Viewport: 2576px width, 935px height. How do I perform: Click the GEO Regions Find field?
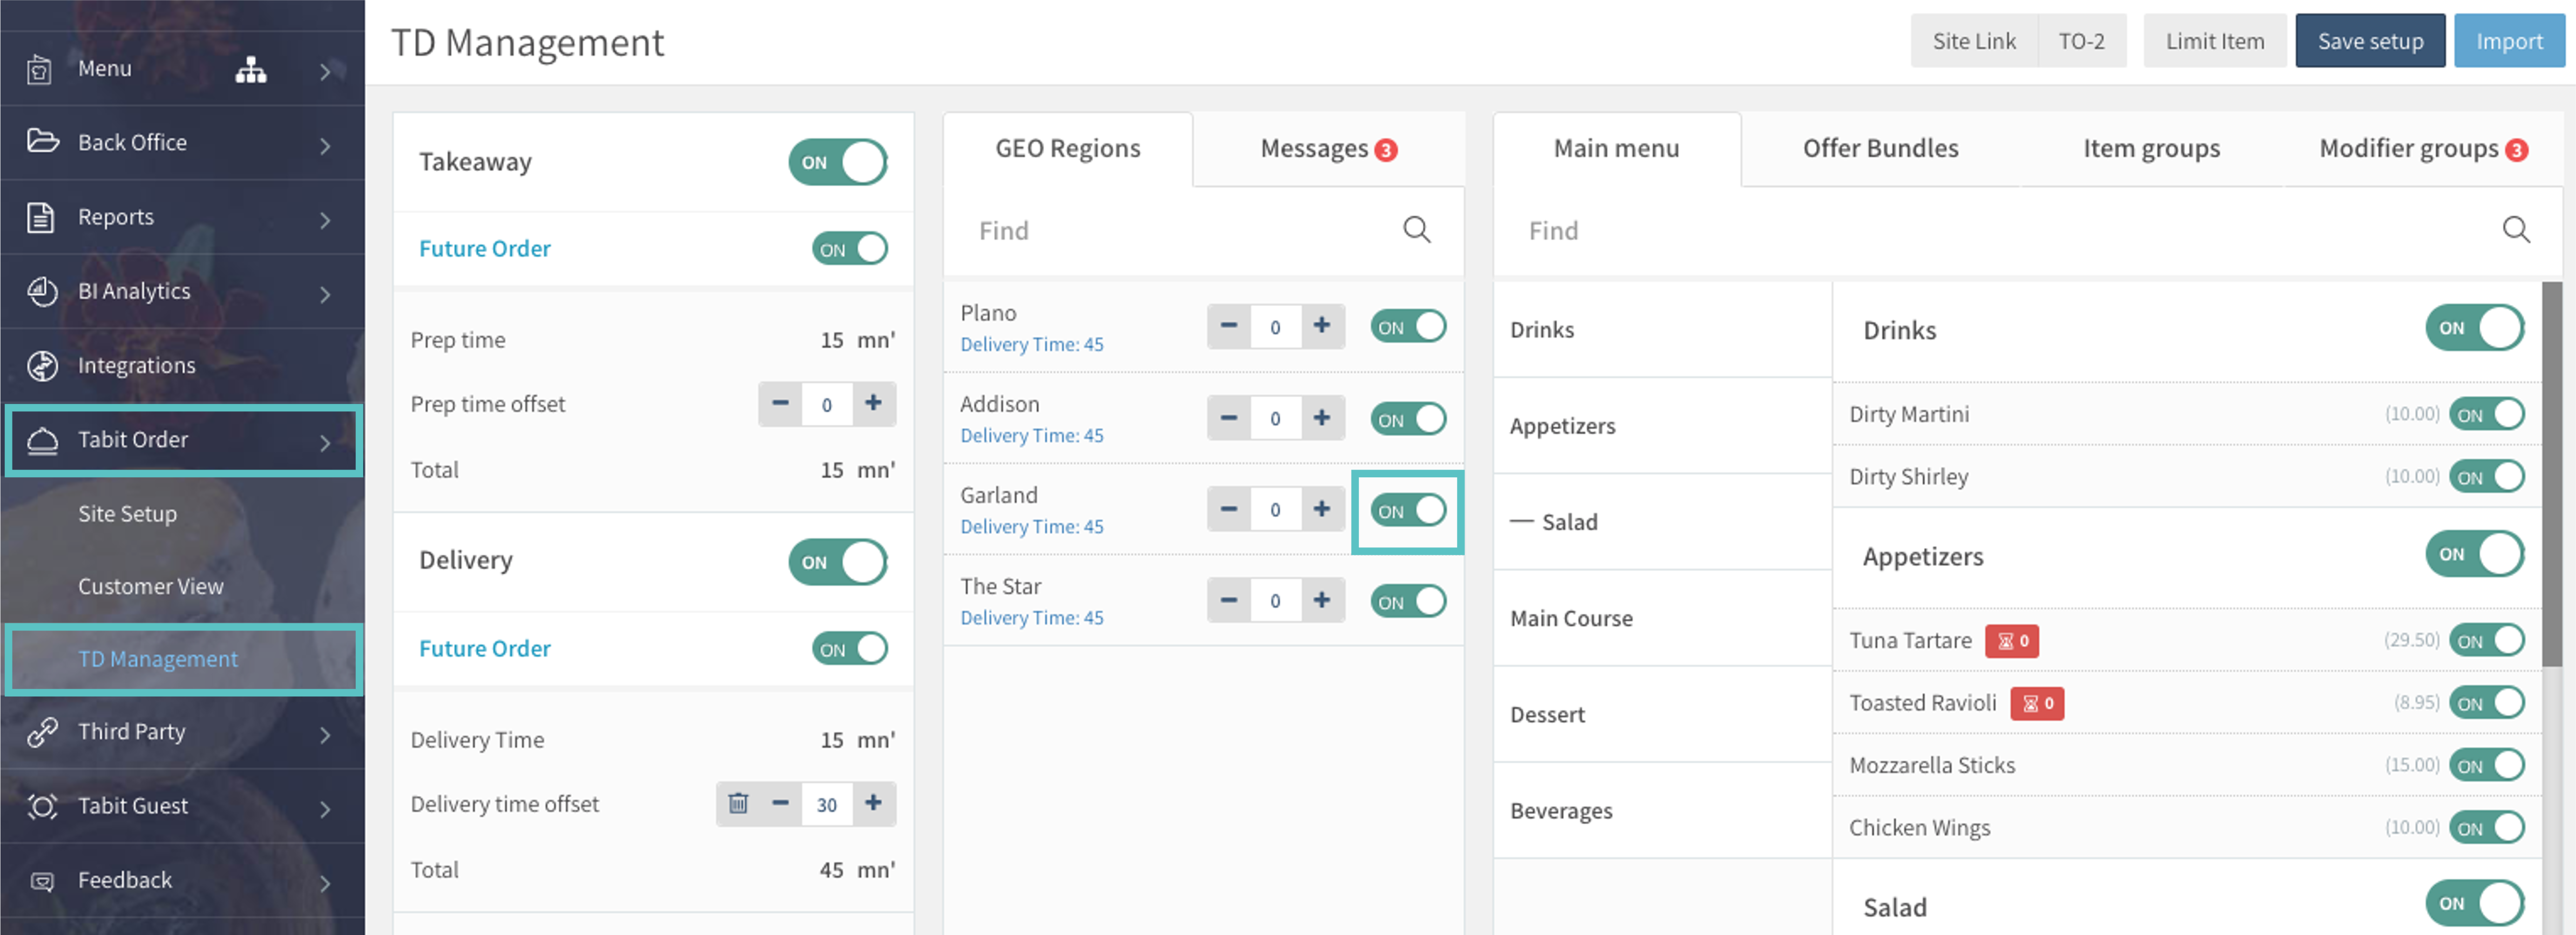[x=1180, y=231]
